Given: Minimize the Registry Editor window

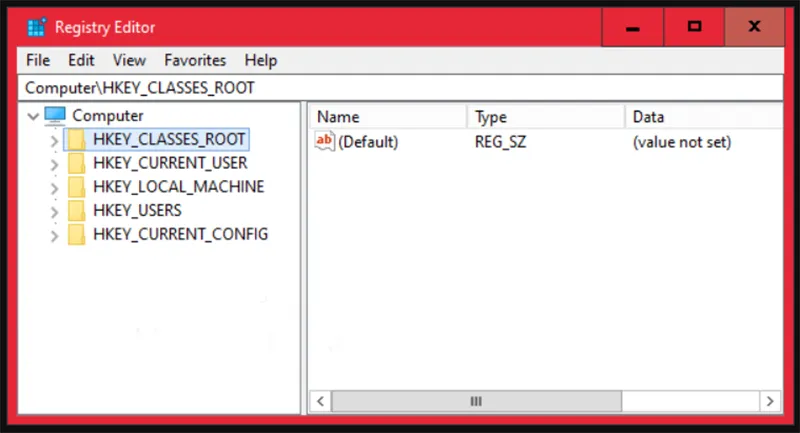Looking at the screenshot, I should pos(633,27).
